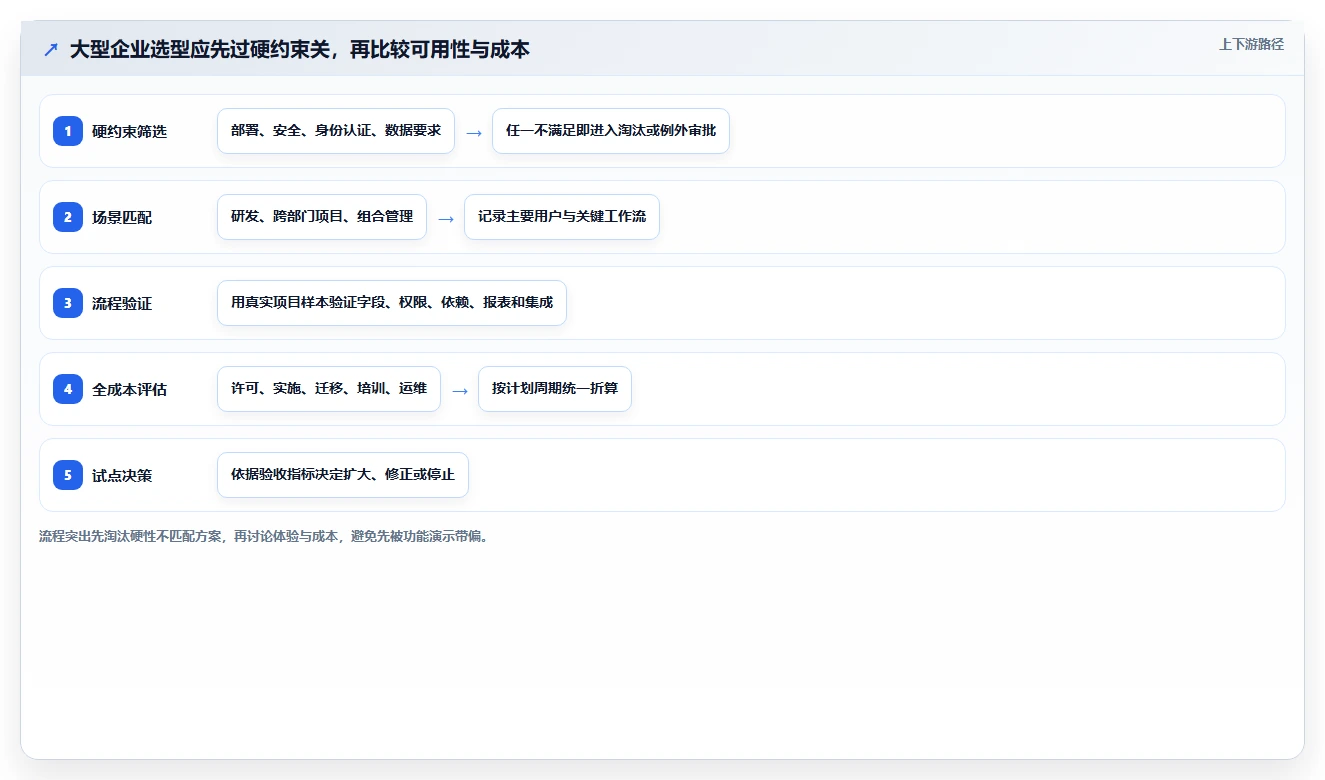Select step number 5 badge
The image size is (1325, 780).
coord(68,475)
